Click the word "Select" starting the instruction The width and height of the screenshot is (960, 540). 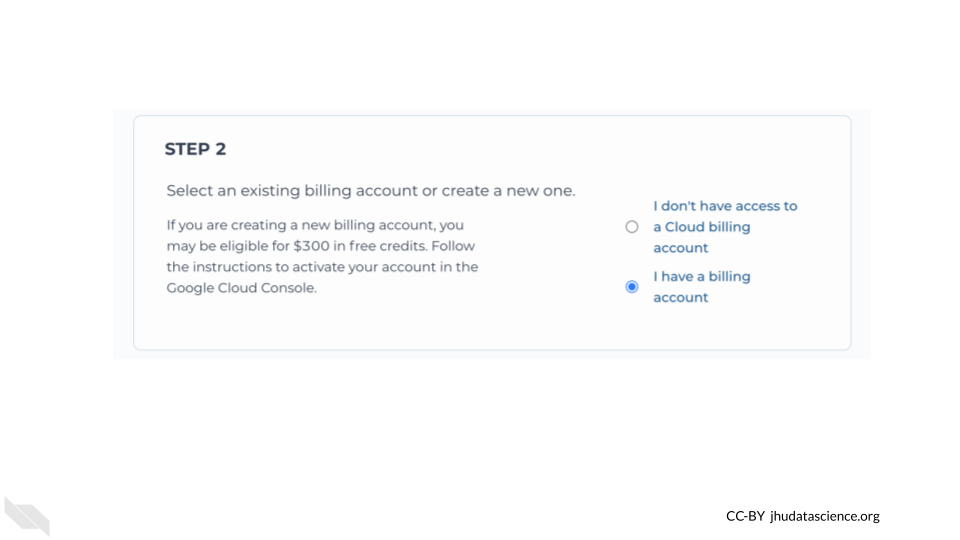(x=190, y=190)
